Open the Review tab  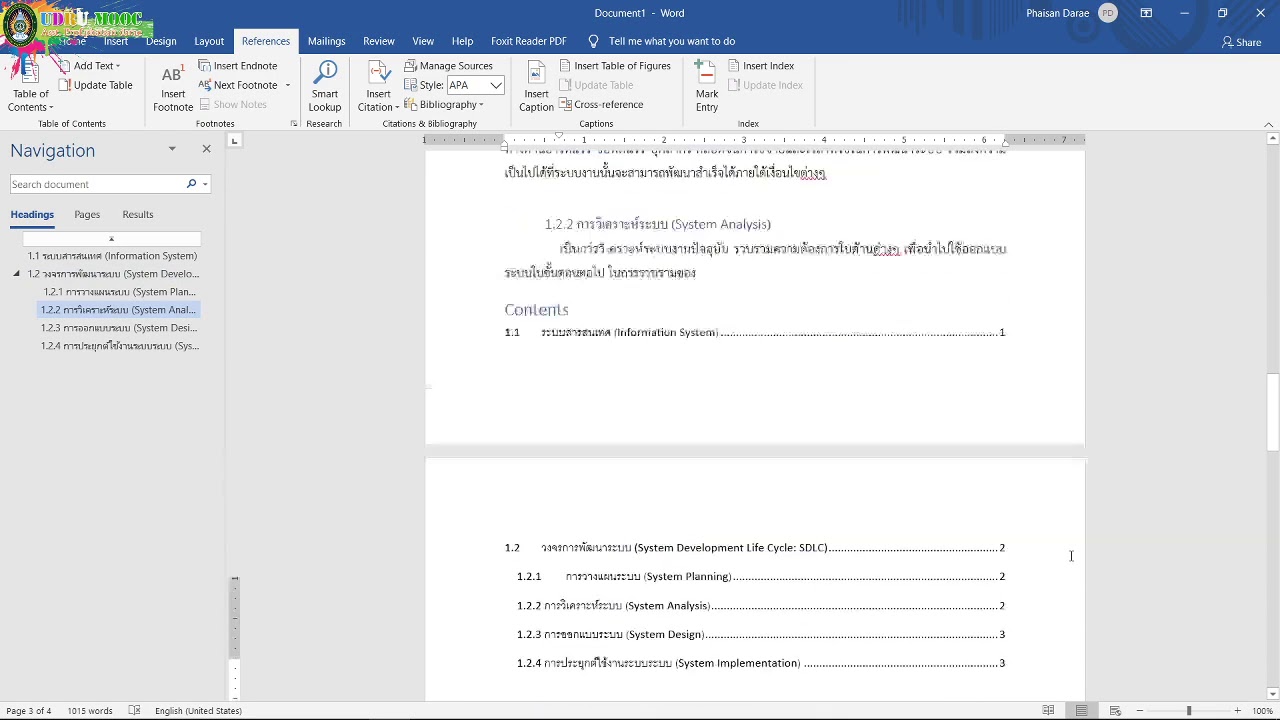378,41
